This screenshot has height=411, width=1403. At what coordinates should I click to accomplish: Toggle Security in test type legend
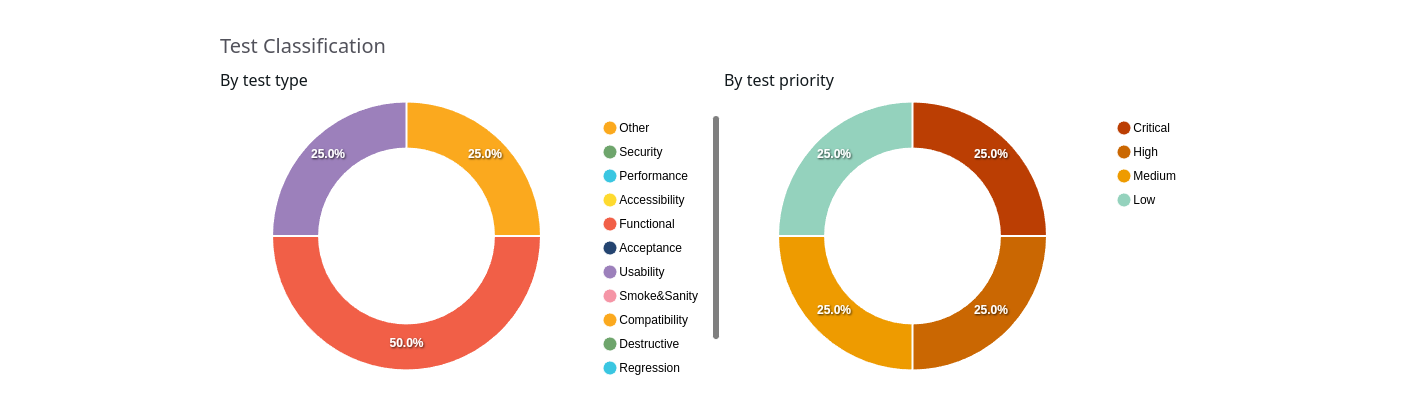click(x=640, y=152)
